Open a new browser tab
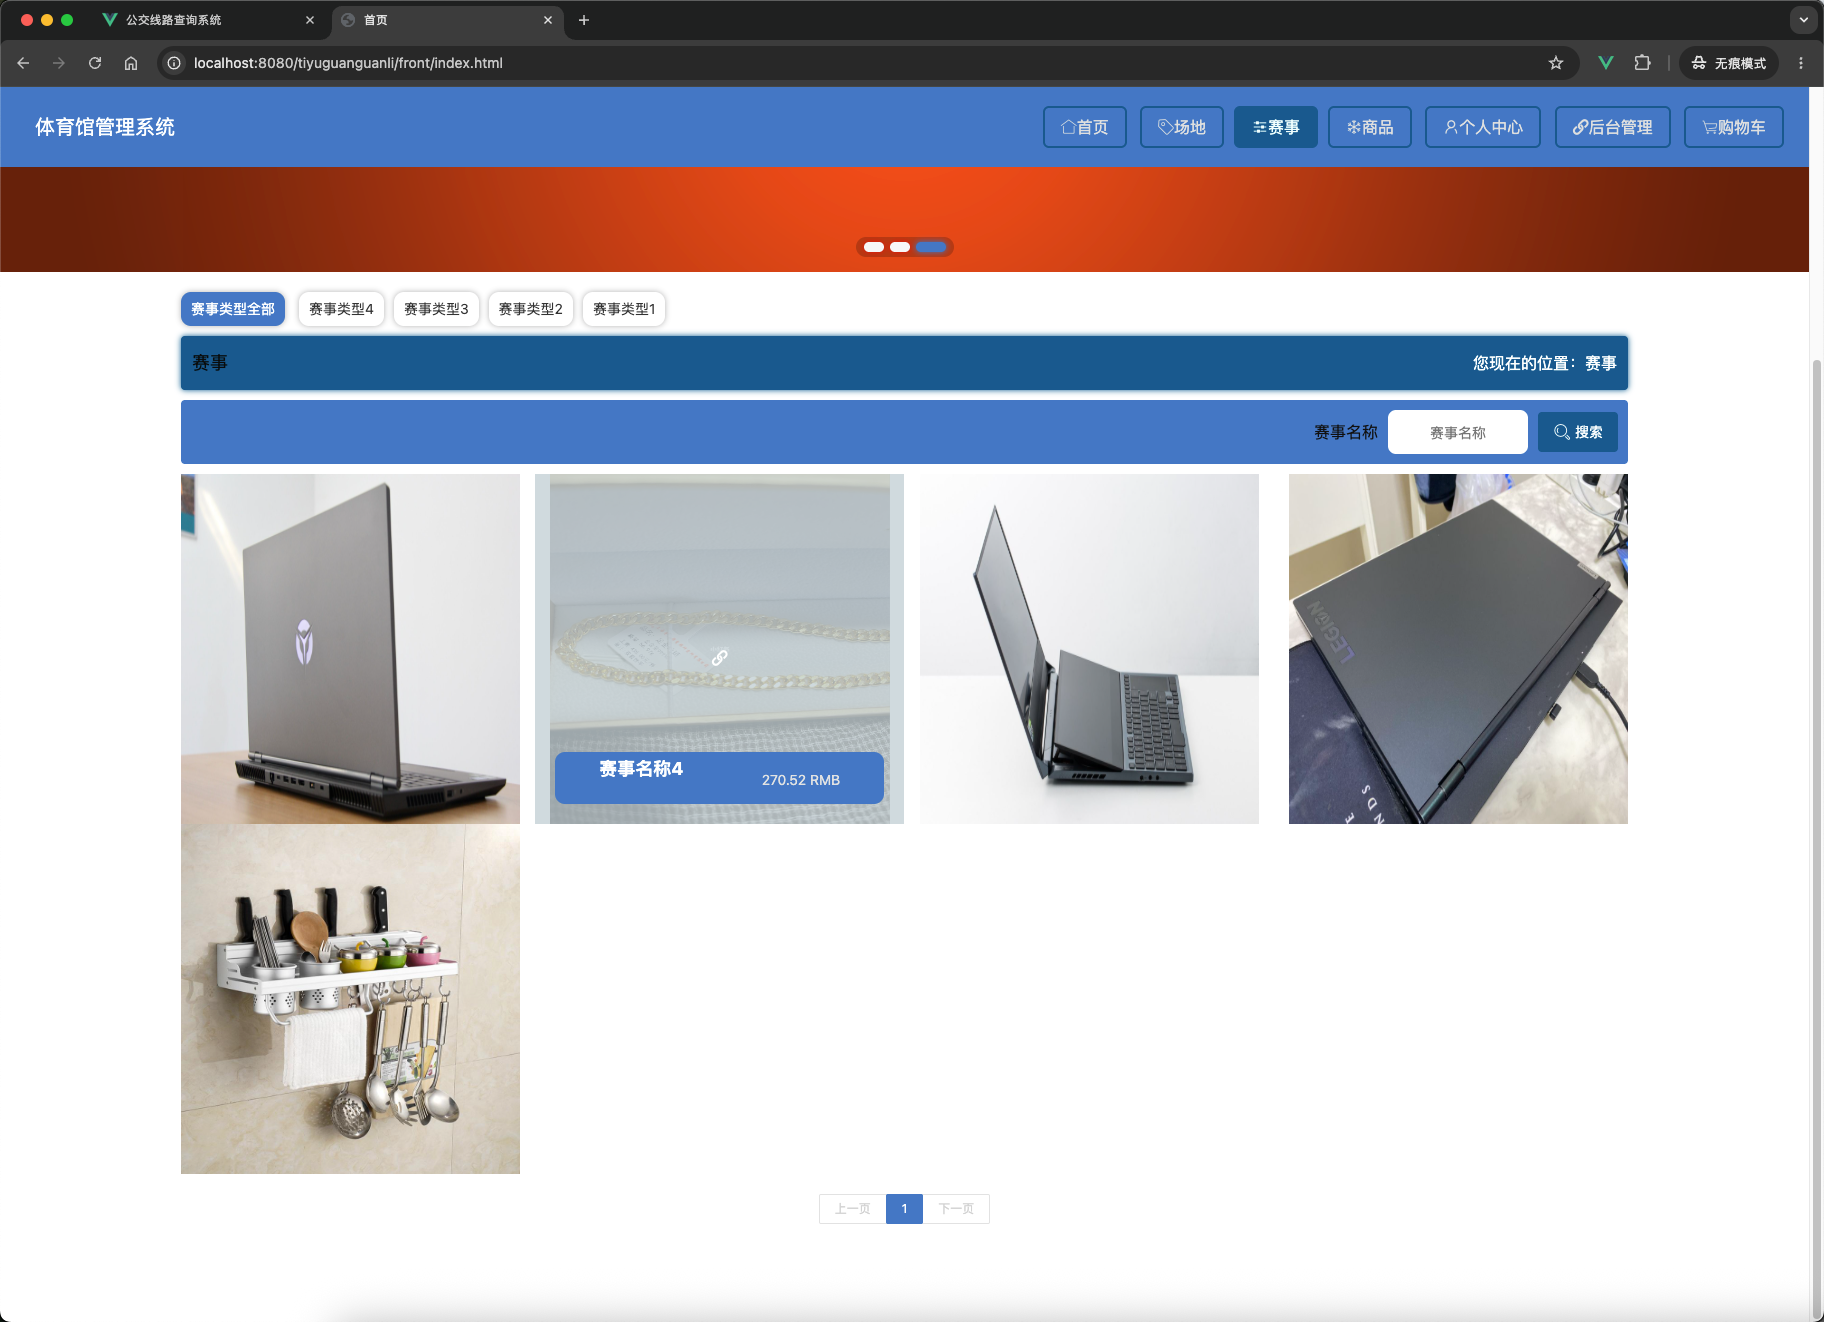1824x1322 pixels. pos(584,20)
